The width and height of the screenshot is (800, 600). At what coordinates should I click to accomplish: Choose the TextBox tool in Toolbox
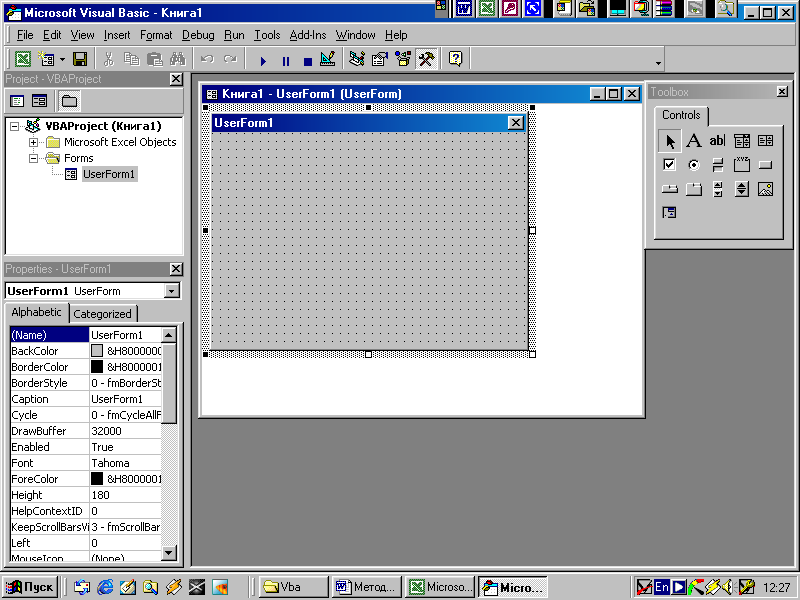coord(717,141)
